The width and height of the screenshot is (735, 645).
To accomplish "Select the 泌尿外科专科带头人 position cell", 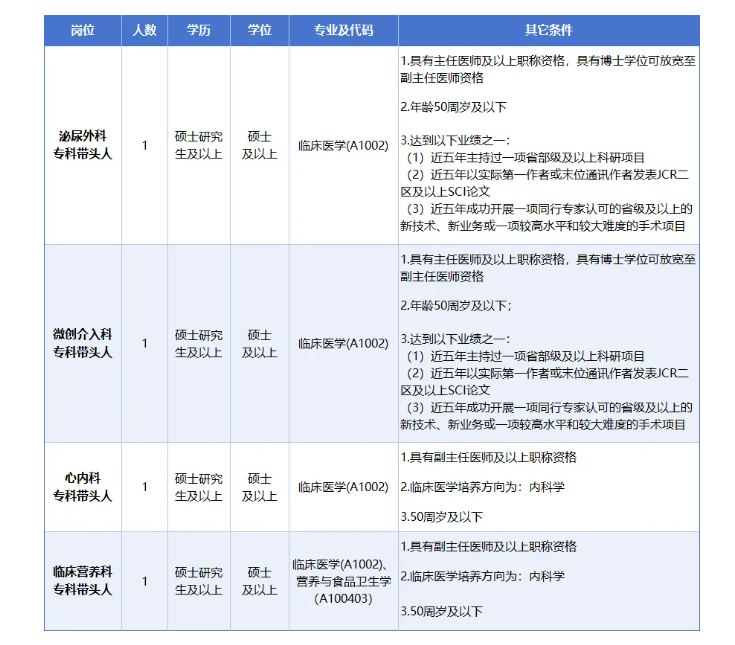I will tap(82, 145).
